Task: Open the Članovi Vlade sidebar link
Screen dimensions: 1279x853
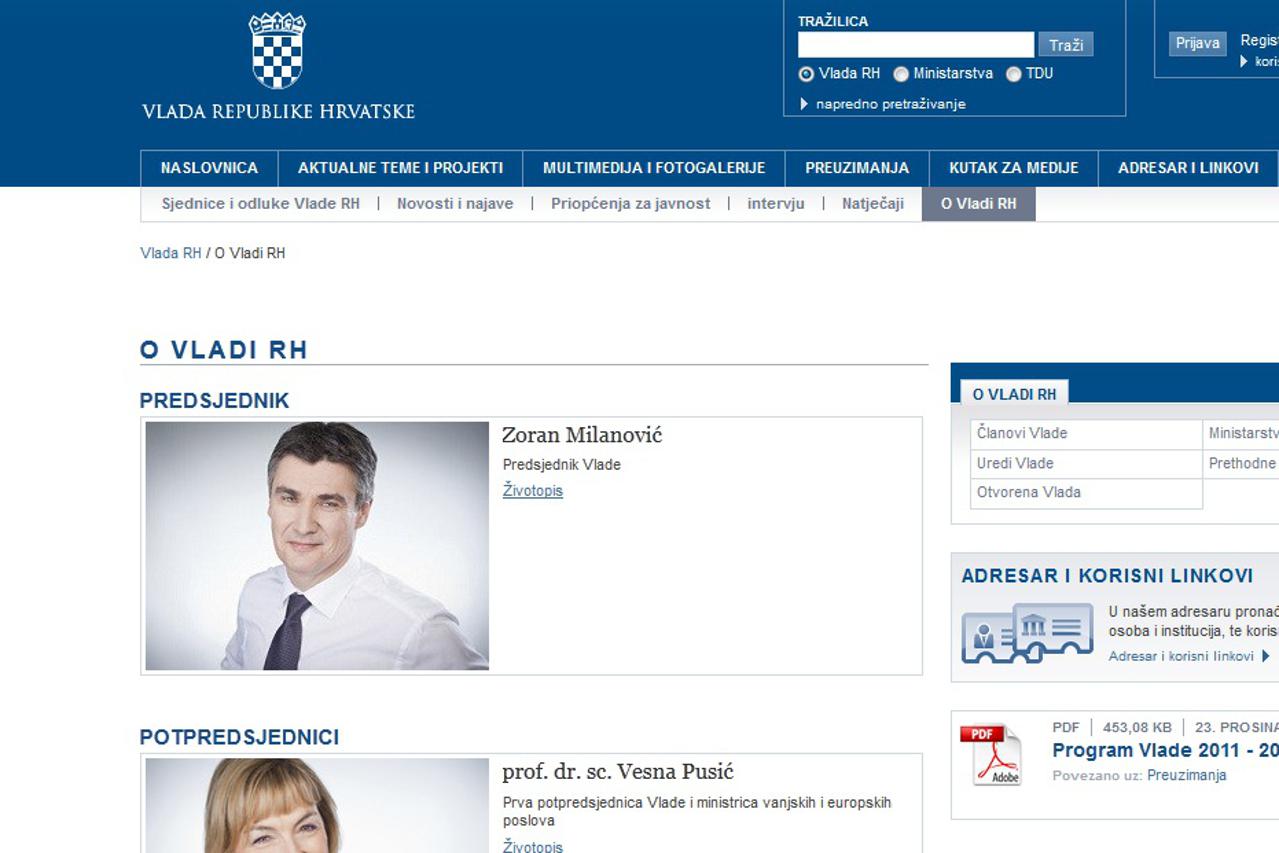Action: tap(1021, 433)
